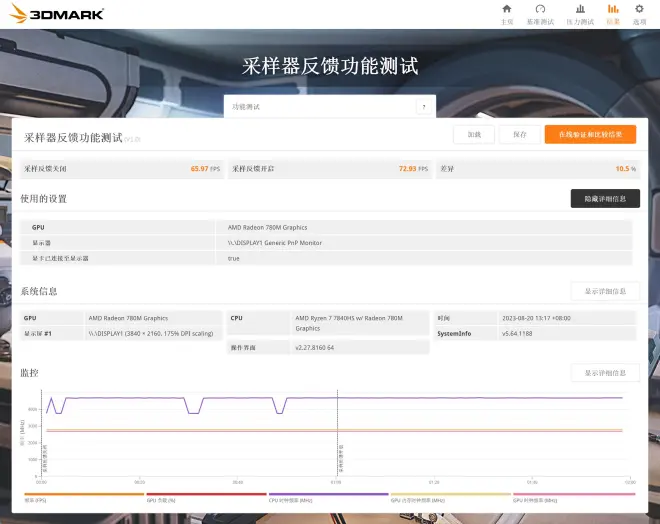The height and width of the screenshot is (524, 660).
Task: Go to the 主页 home icon
Action: pos(506,13)
